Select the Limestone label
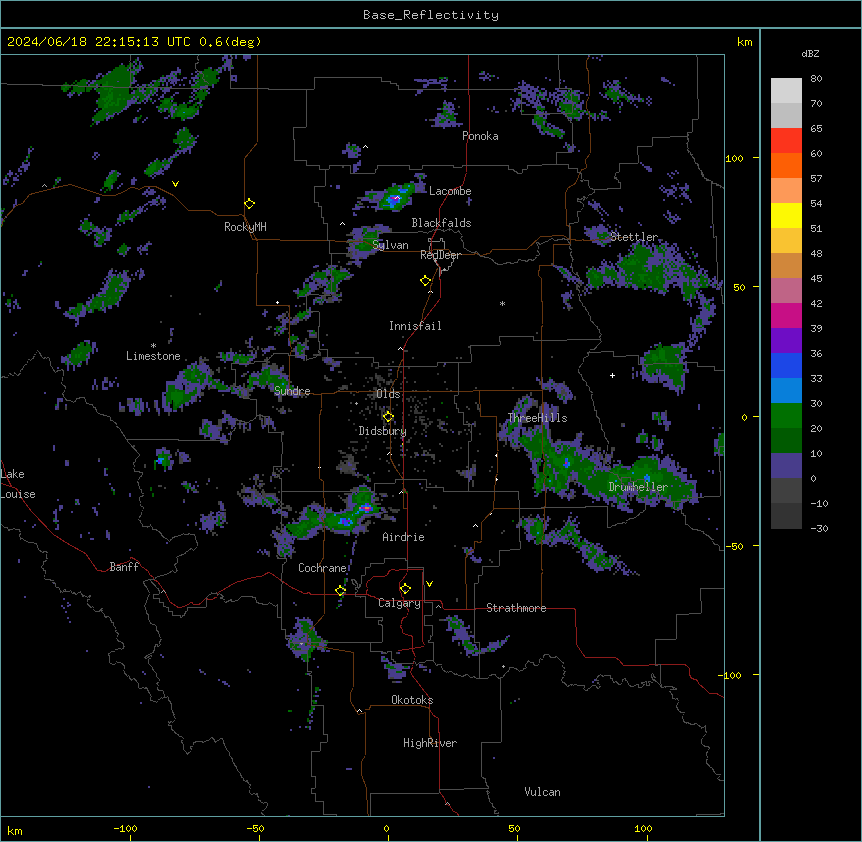Image resolution: width=862 pixels, height=842 pixels. point(153,356)
